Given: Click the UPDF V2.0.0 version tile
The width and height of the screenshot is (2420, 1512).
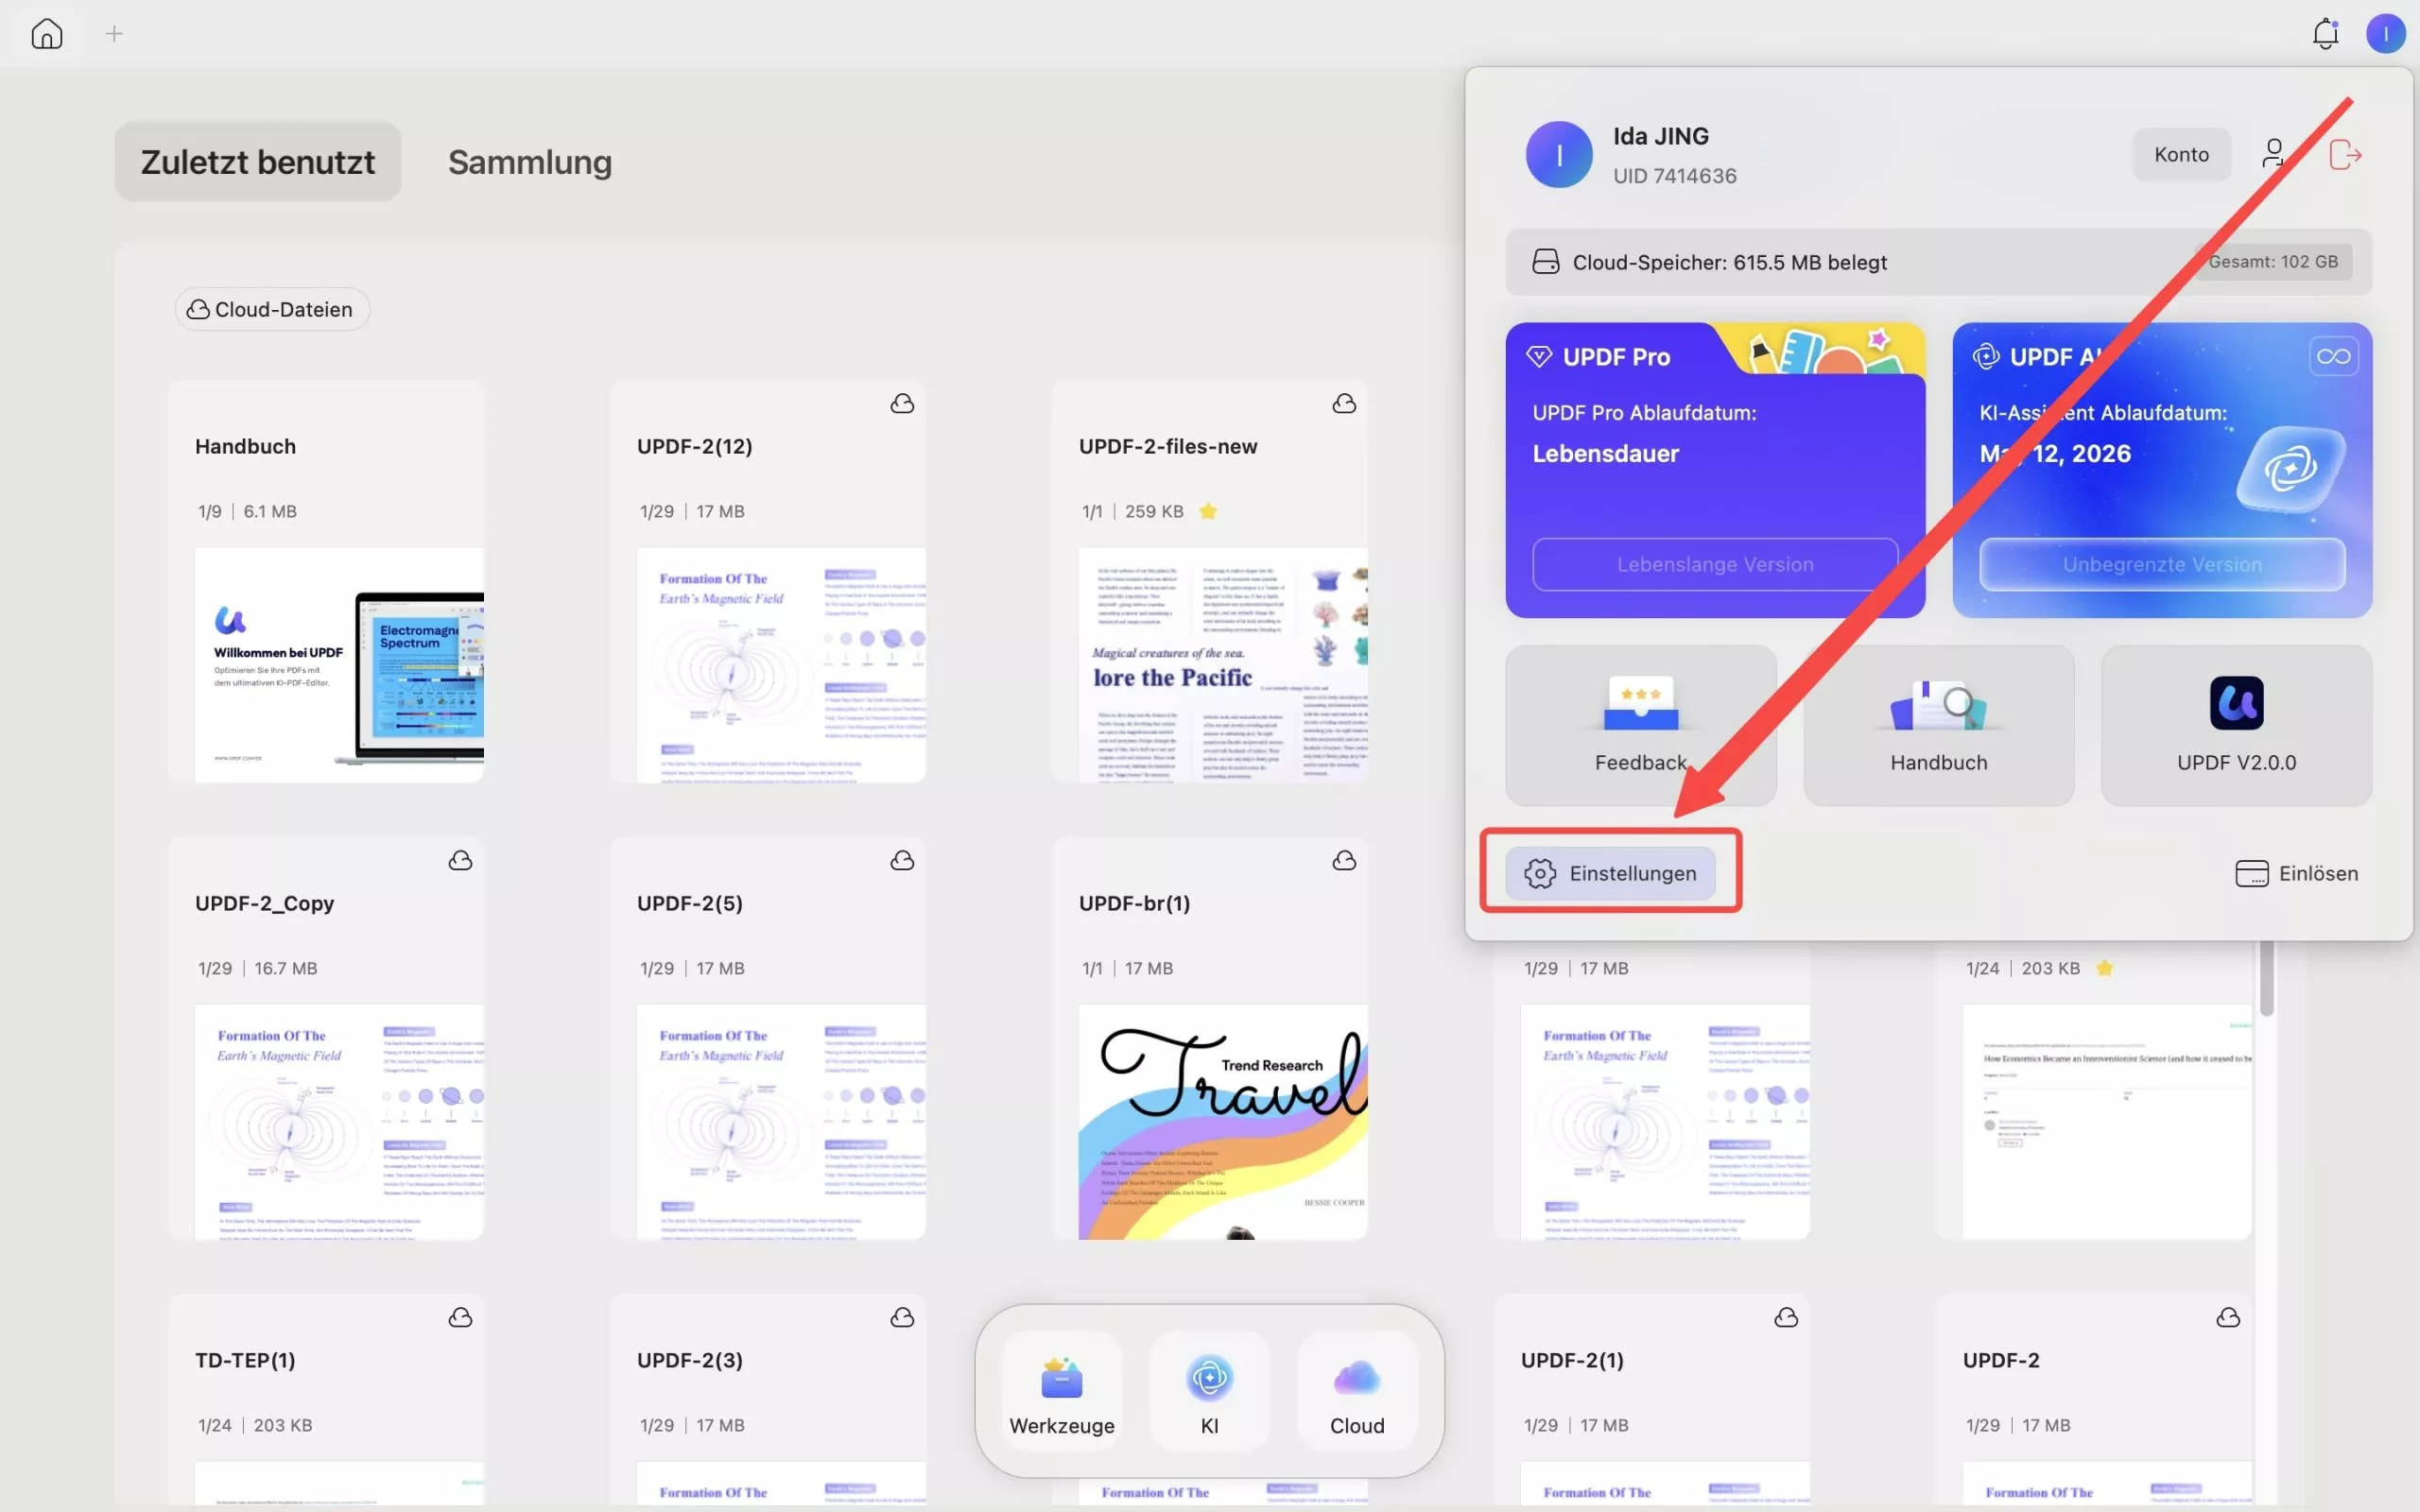Looking at the screenshot, I should pos(2236,725).
